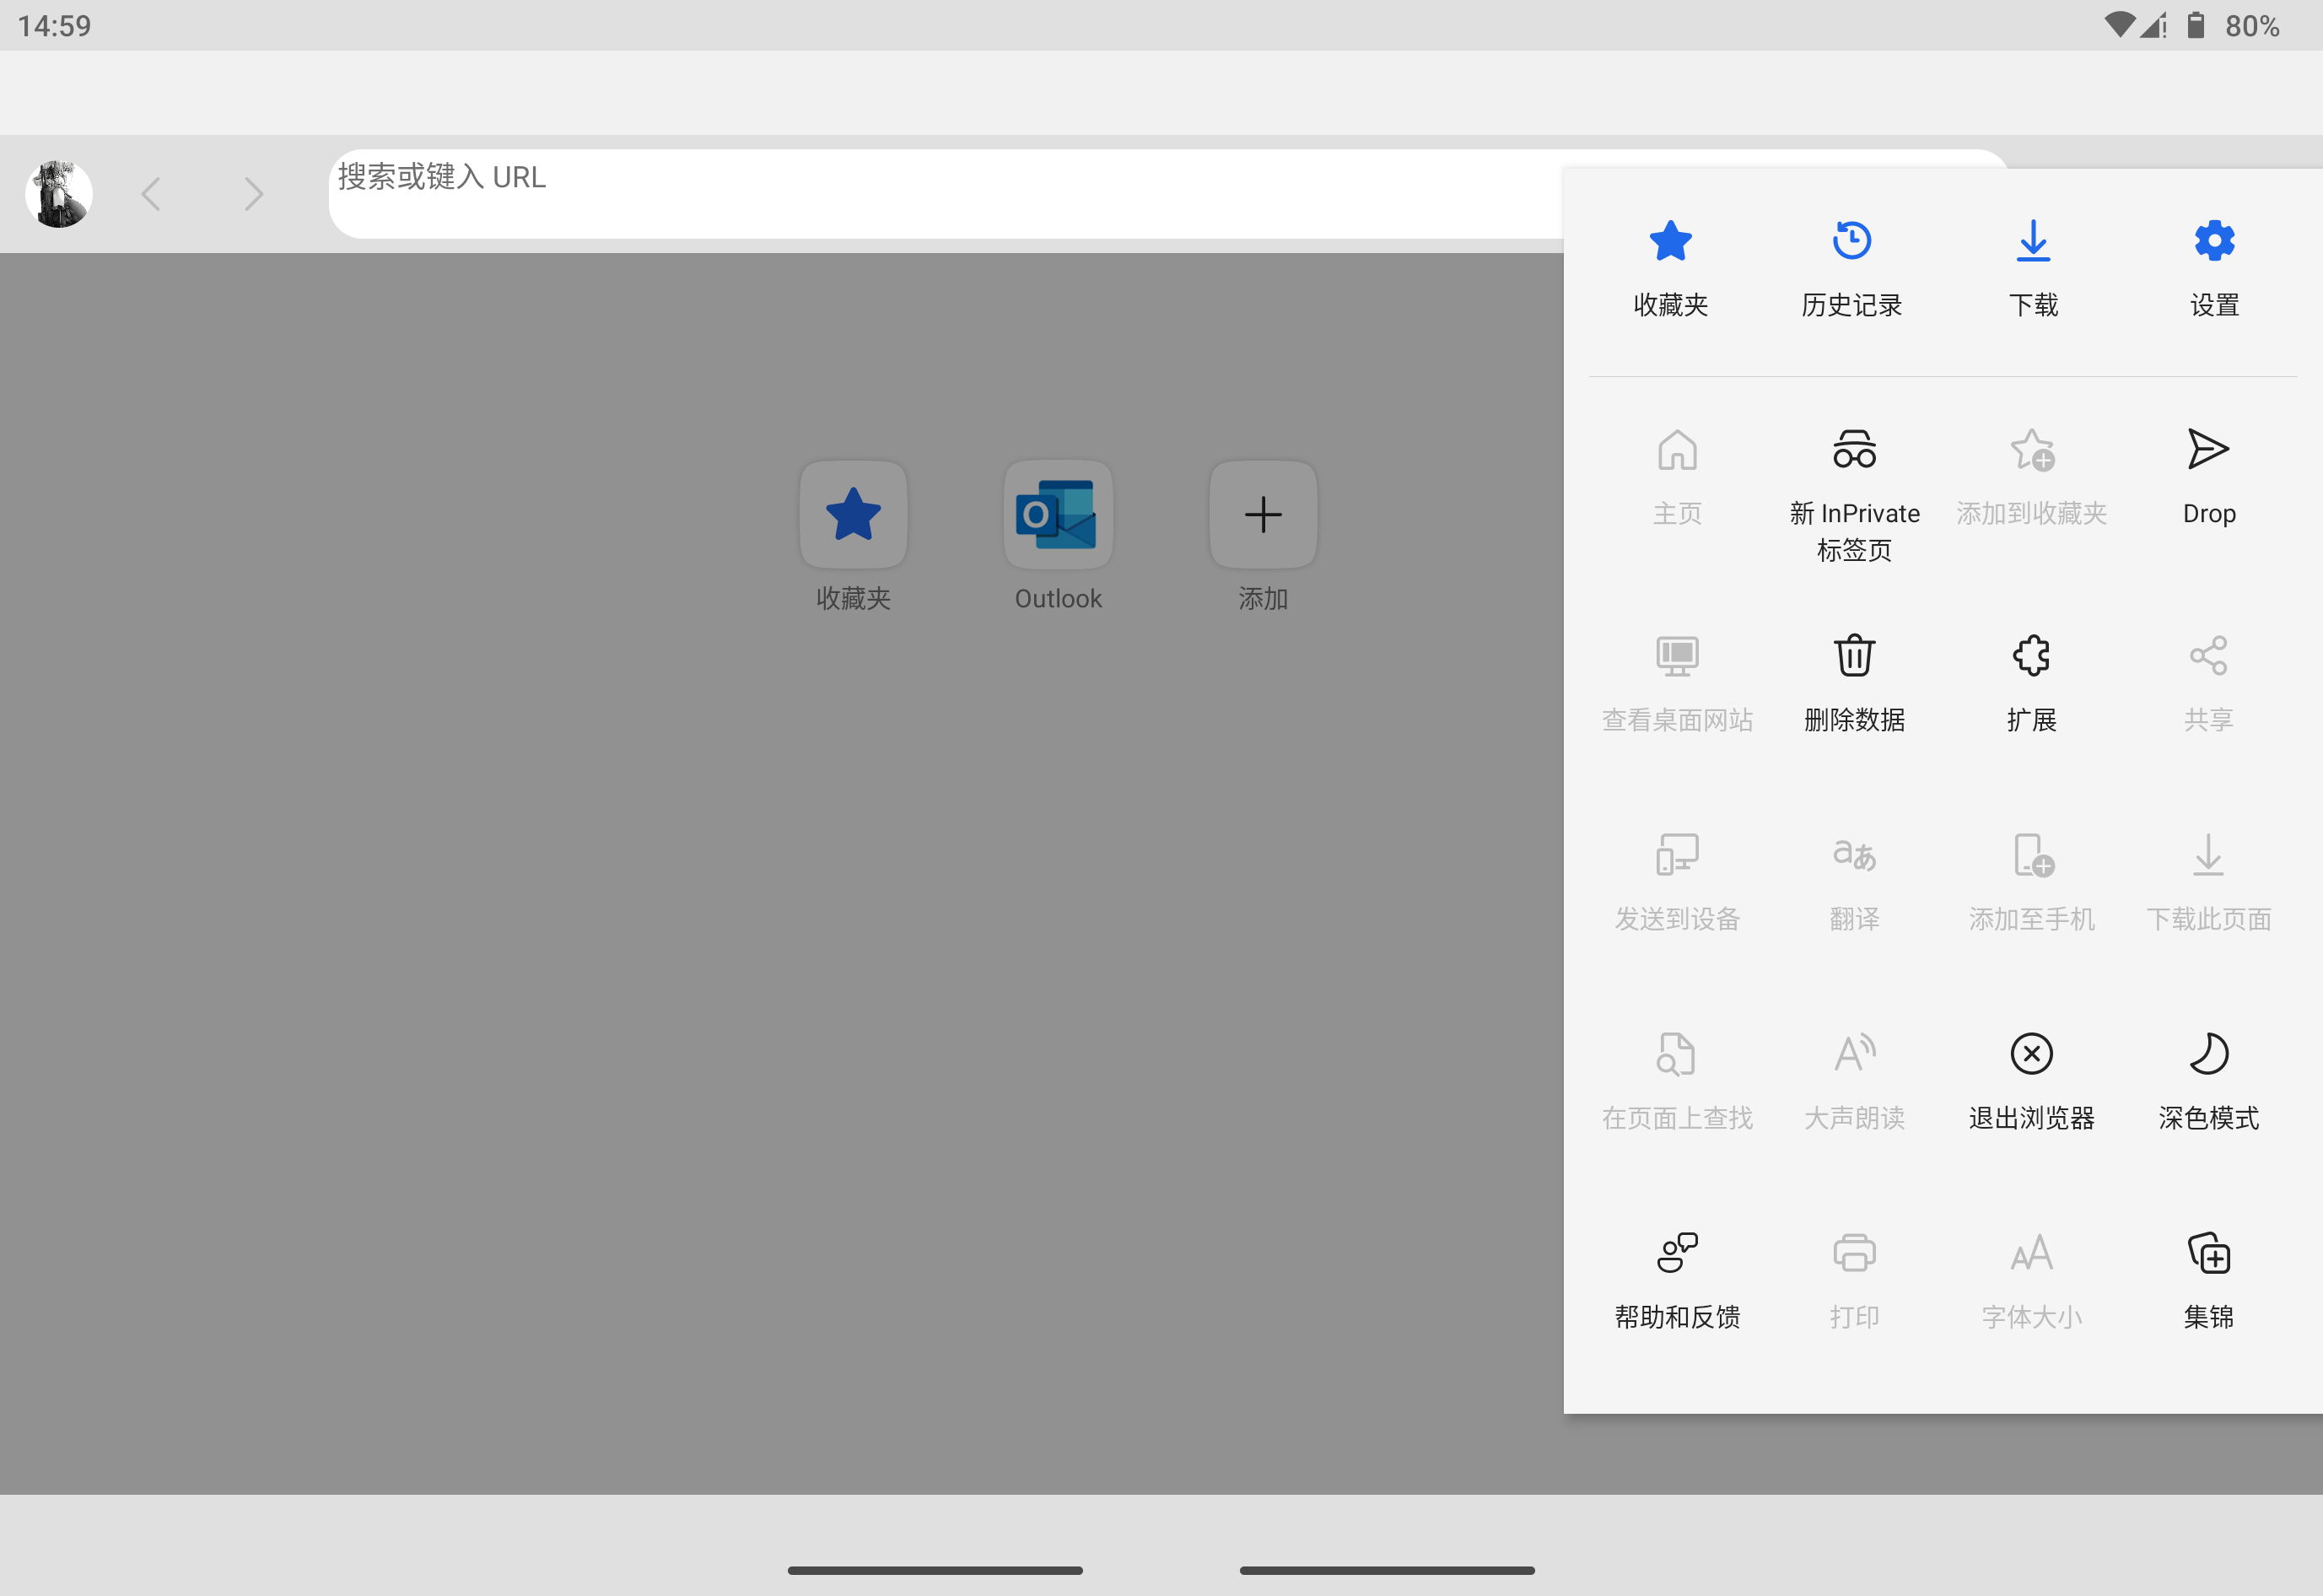The height and width of the screenshot is (1596, 2323).
Task: Open a 新 InPrivate 标签页
Action: pyautogui.click(x=1854, y=496)
